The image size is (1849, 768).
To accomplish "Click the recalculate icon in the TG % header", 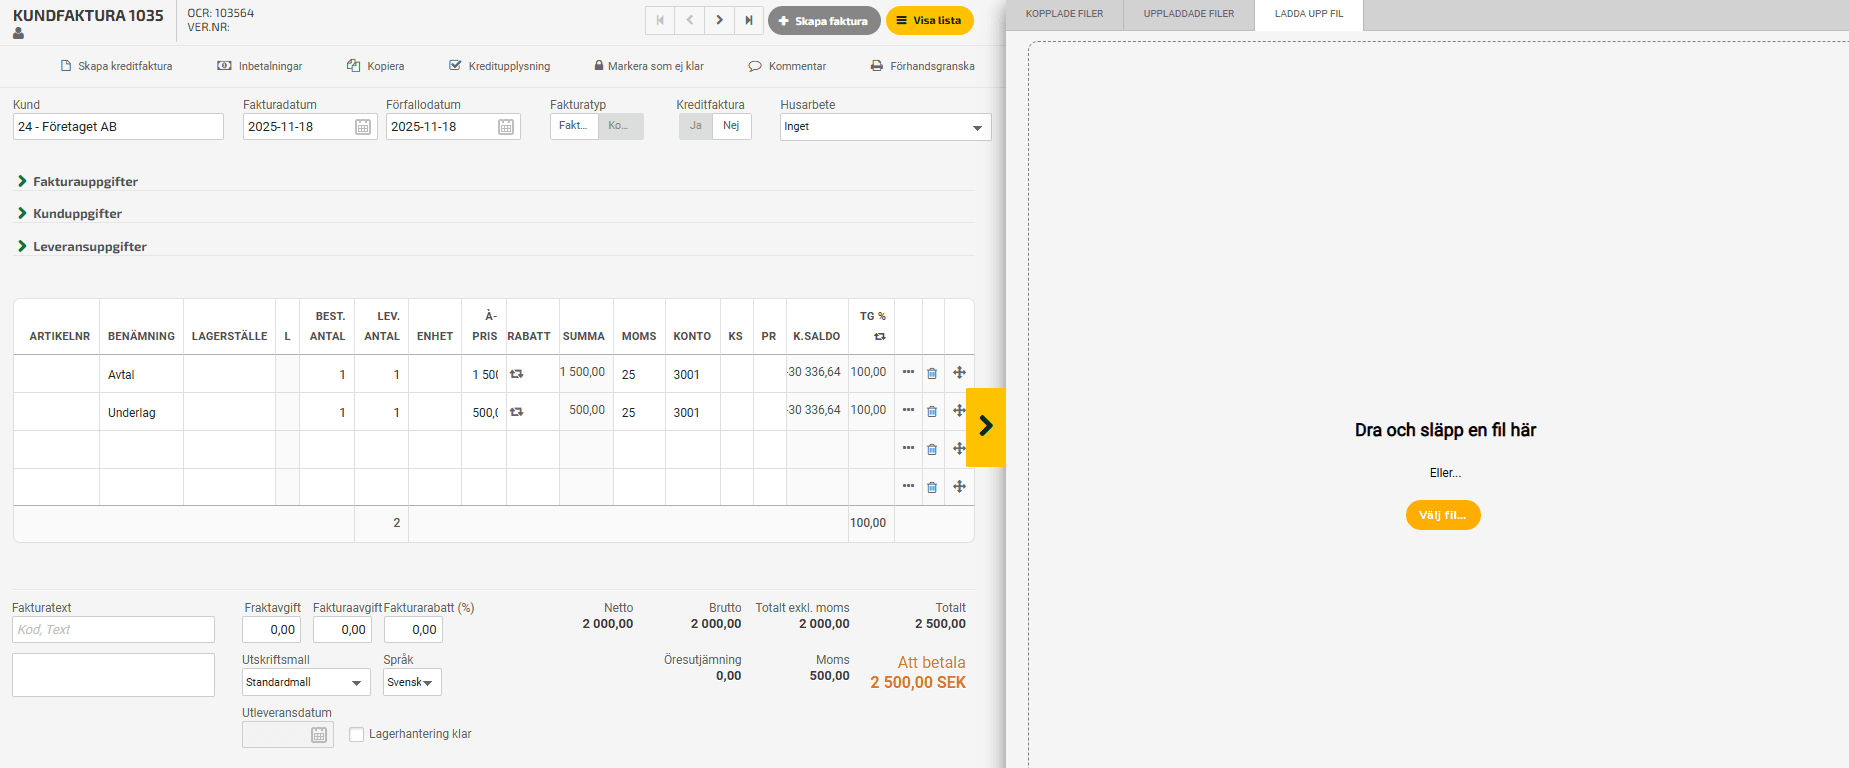I will pos(880,337).
